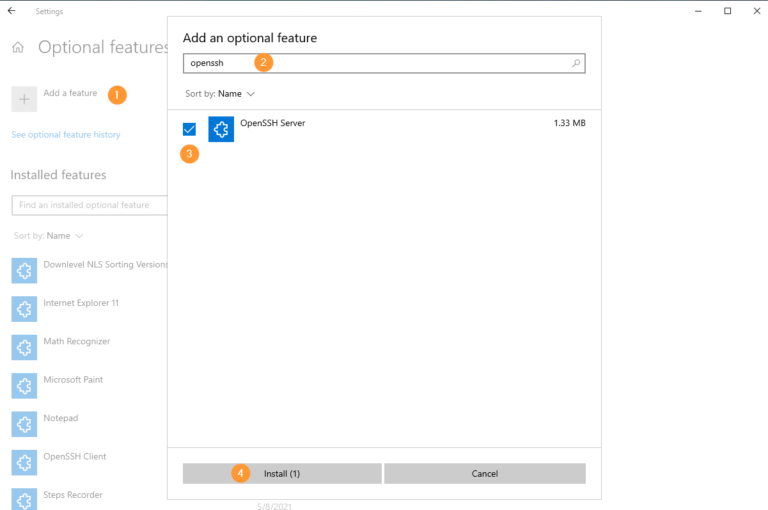
Task: Click the plus icon for Add a feature
Action: coord(24,99)
